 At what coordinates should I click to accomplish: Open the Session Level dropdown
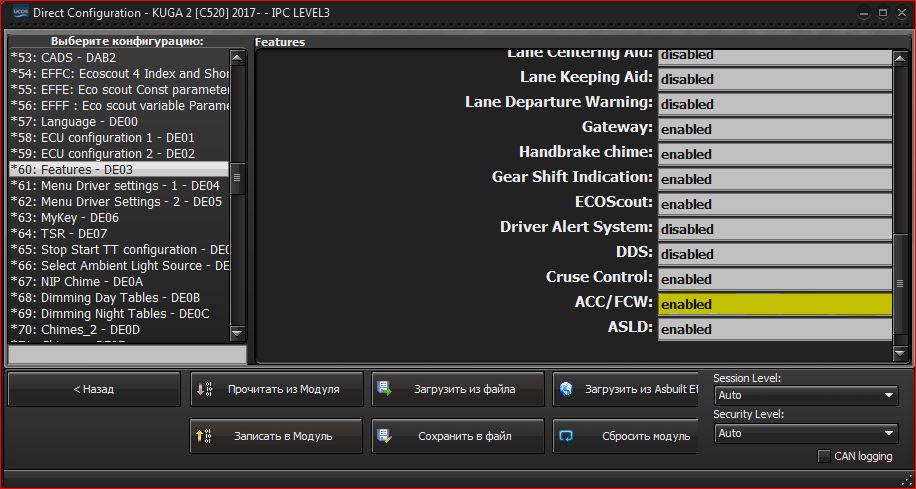point(806,395)
